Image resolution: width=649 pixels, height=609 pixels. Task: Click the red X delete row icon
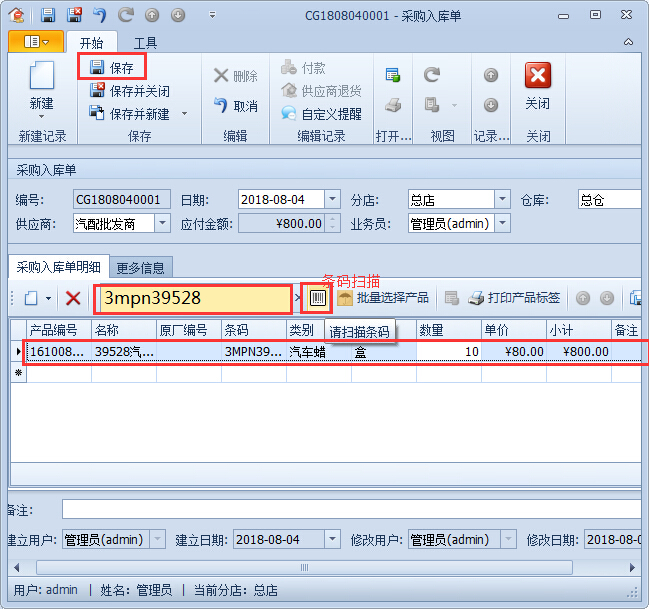pyautogui.click(x=73, y=298)
